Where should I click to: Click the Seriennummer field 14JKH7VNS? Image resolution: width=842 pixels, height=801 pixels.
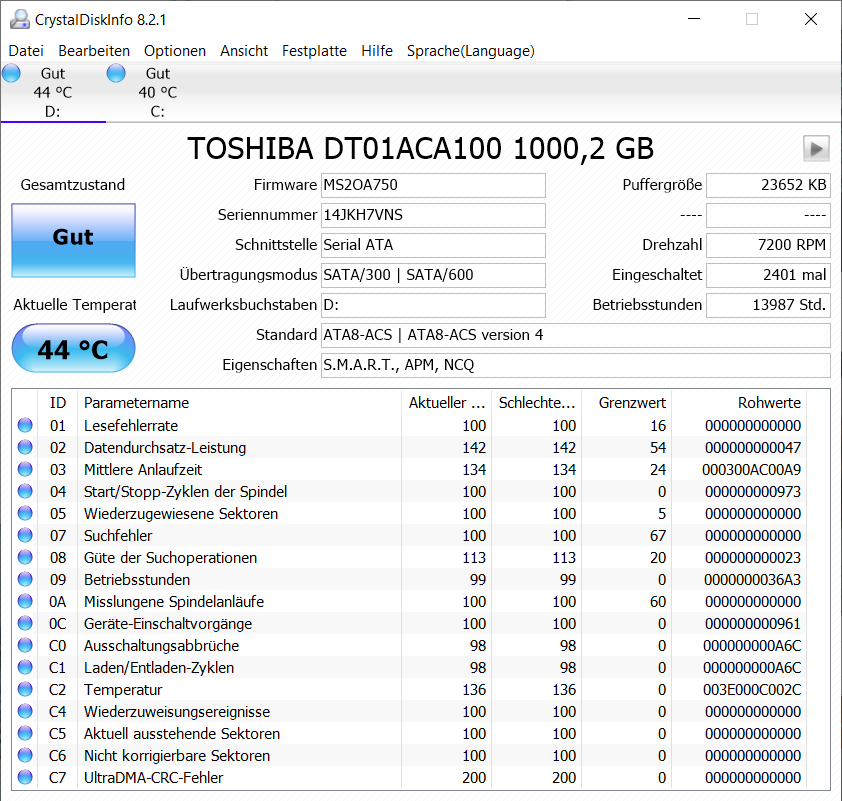(433, 215)
